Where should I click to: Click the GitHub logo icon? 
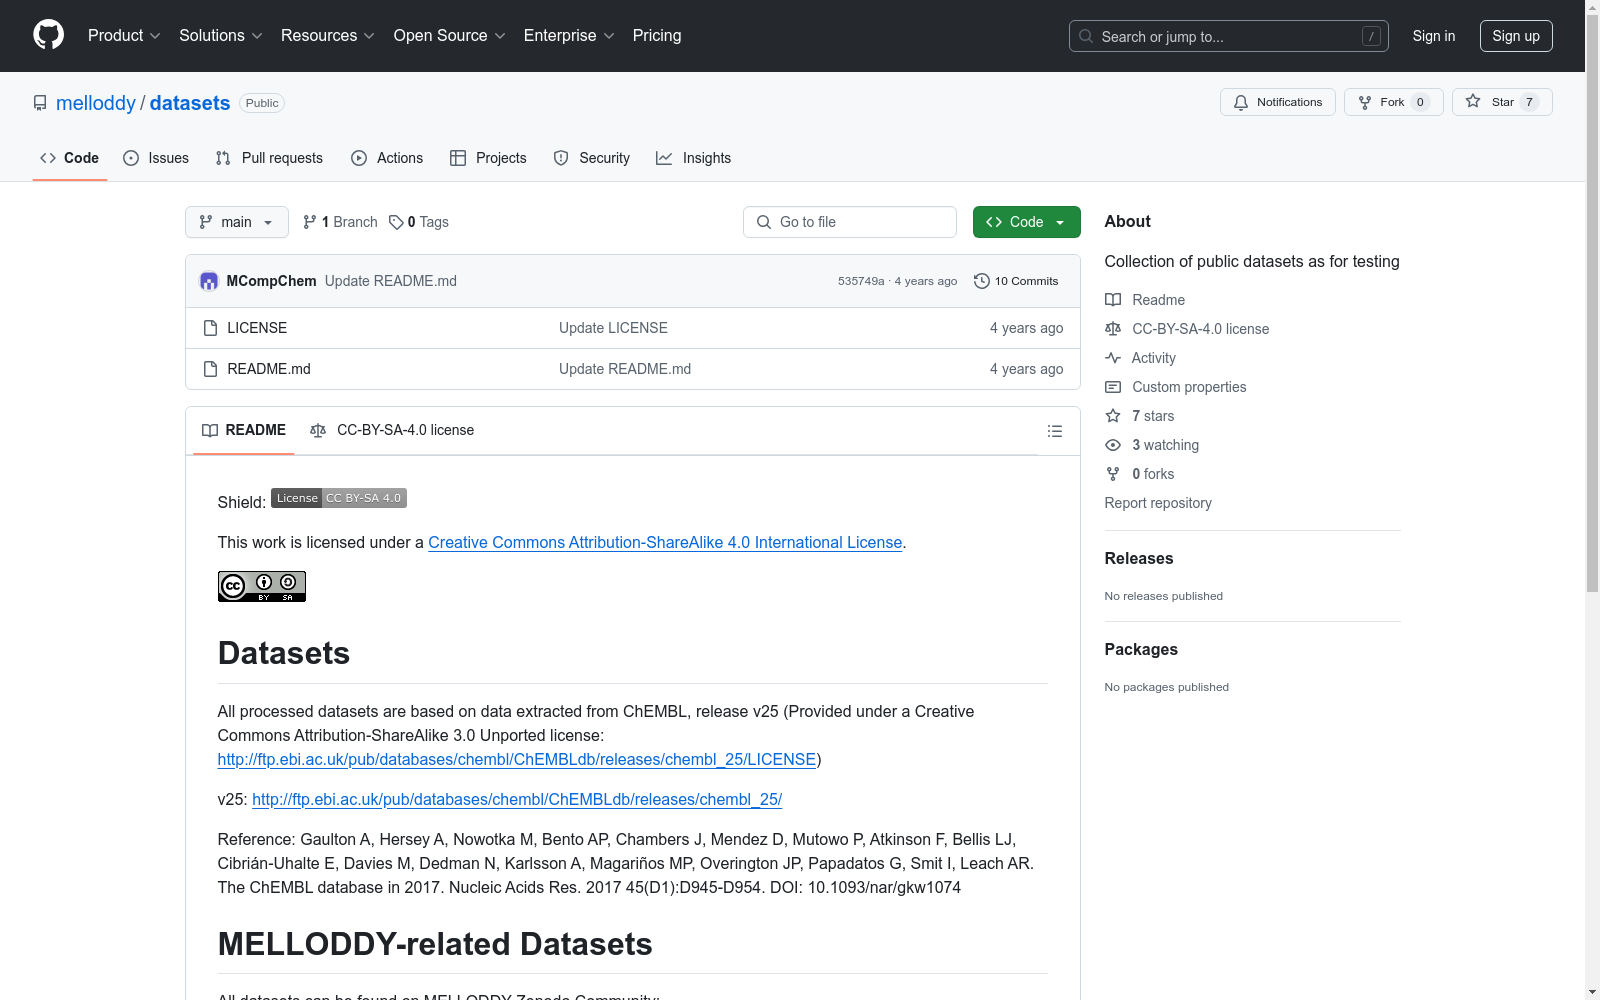48,35
